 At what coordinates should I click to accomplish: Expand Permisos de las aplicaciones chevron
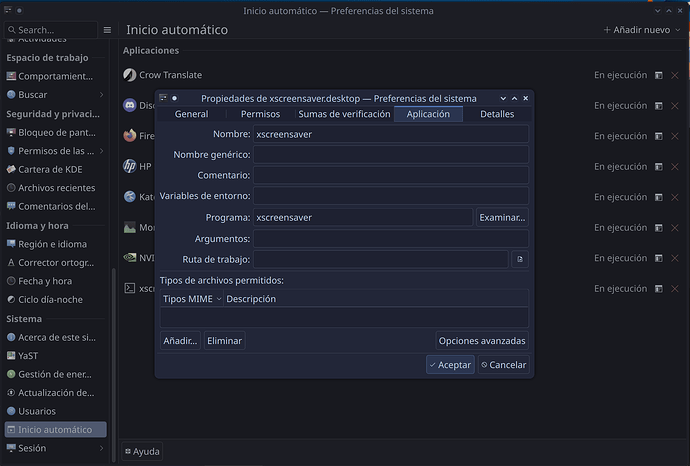(102, 150)
